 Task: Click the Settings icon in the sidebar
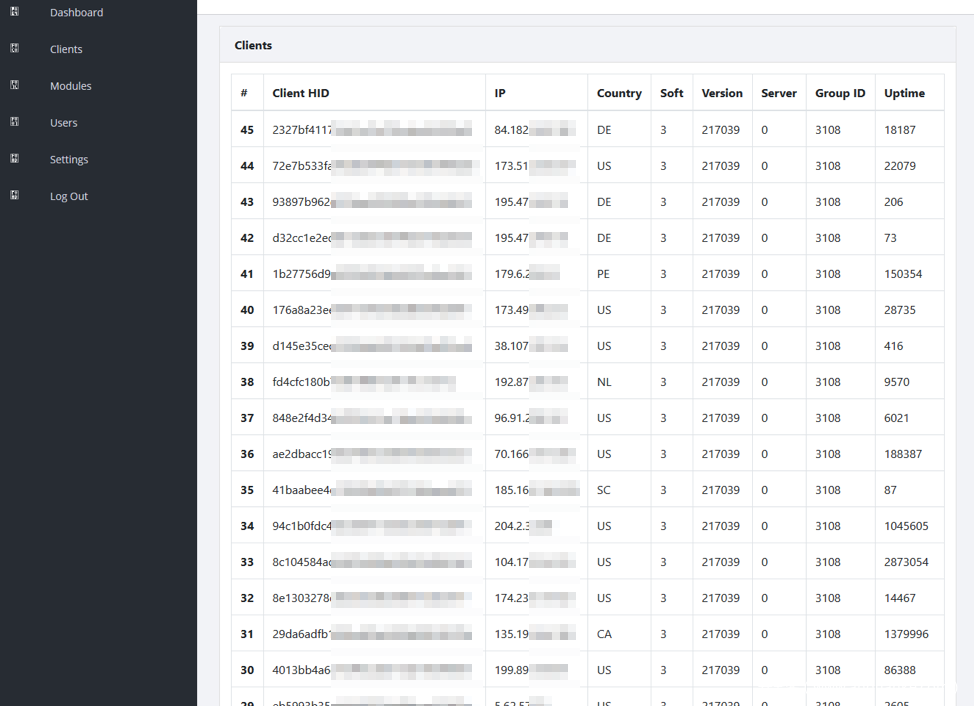tap(15, 159)
